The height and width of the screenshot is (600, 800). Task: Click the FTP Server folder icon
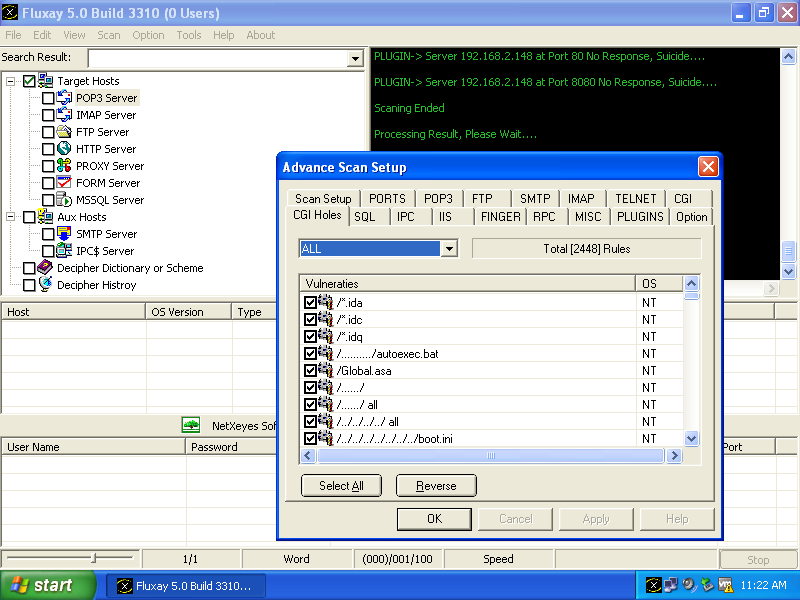[64, 131]
